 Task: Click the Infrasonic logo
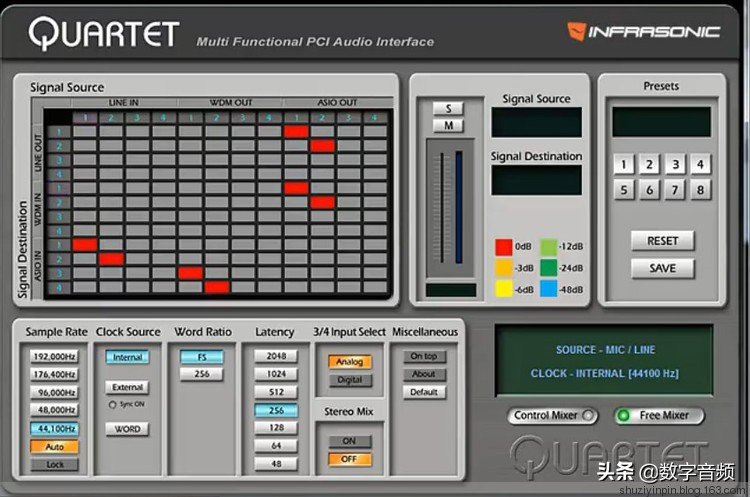coord(643,31)
